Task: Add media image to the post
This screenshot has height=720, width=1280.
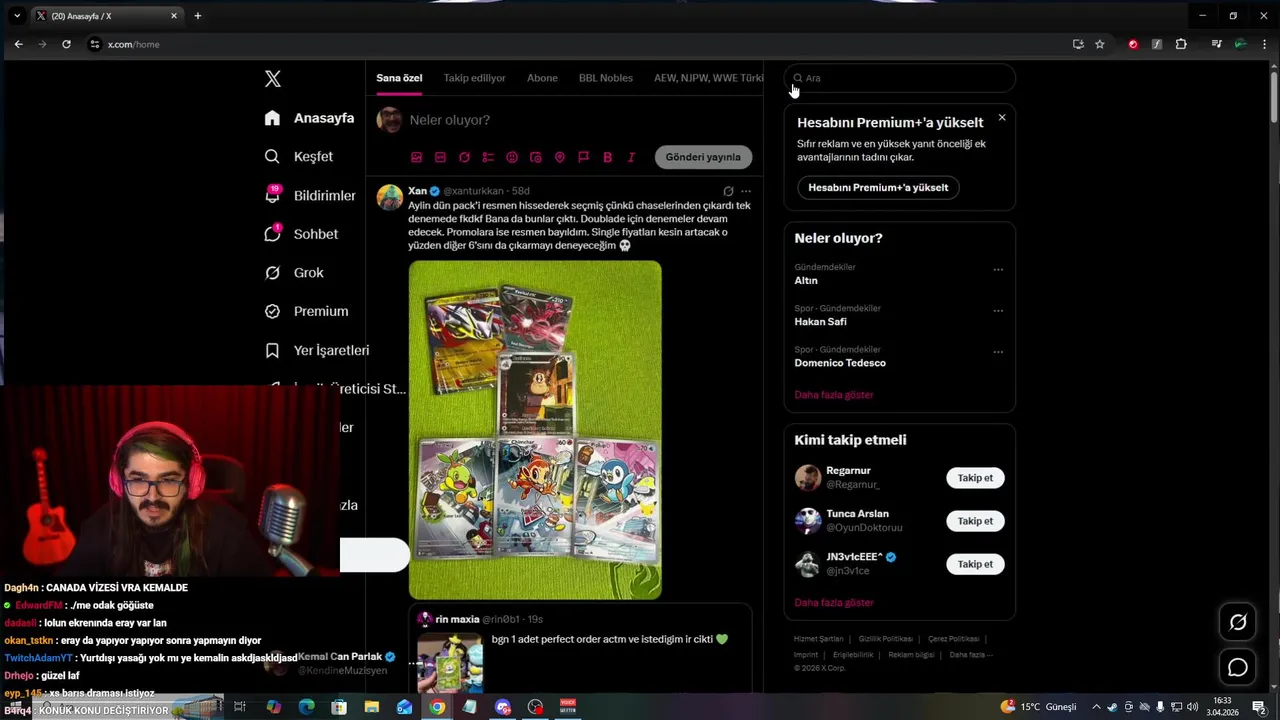Action: [x=416, y=157]
